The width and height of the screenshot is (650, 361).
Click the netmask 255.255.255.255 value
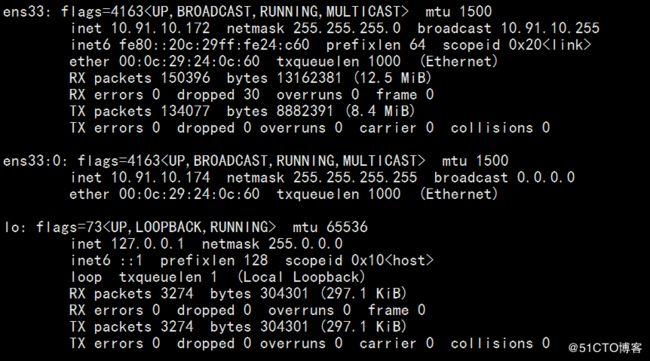[x=355, y=177]
